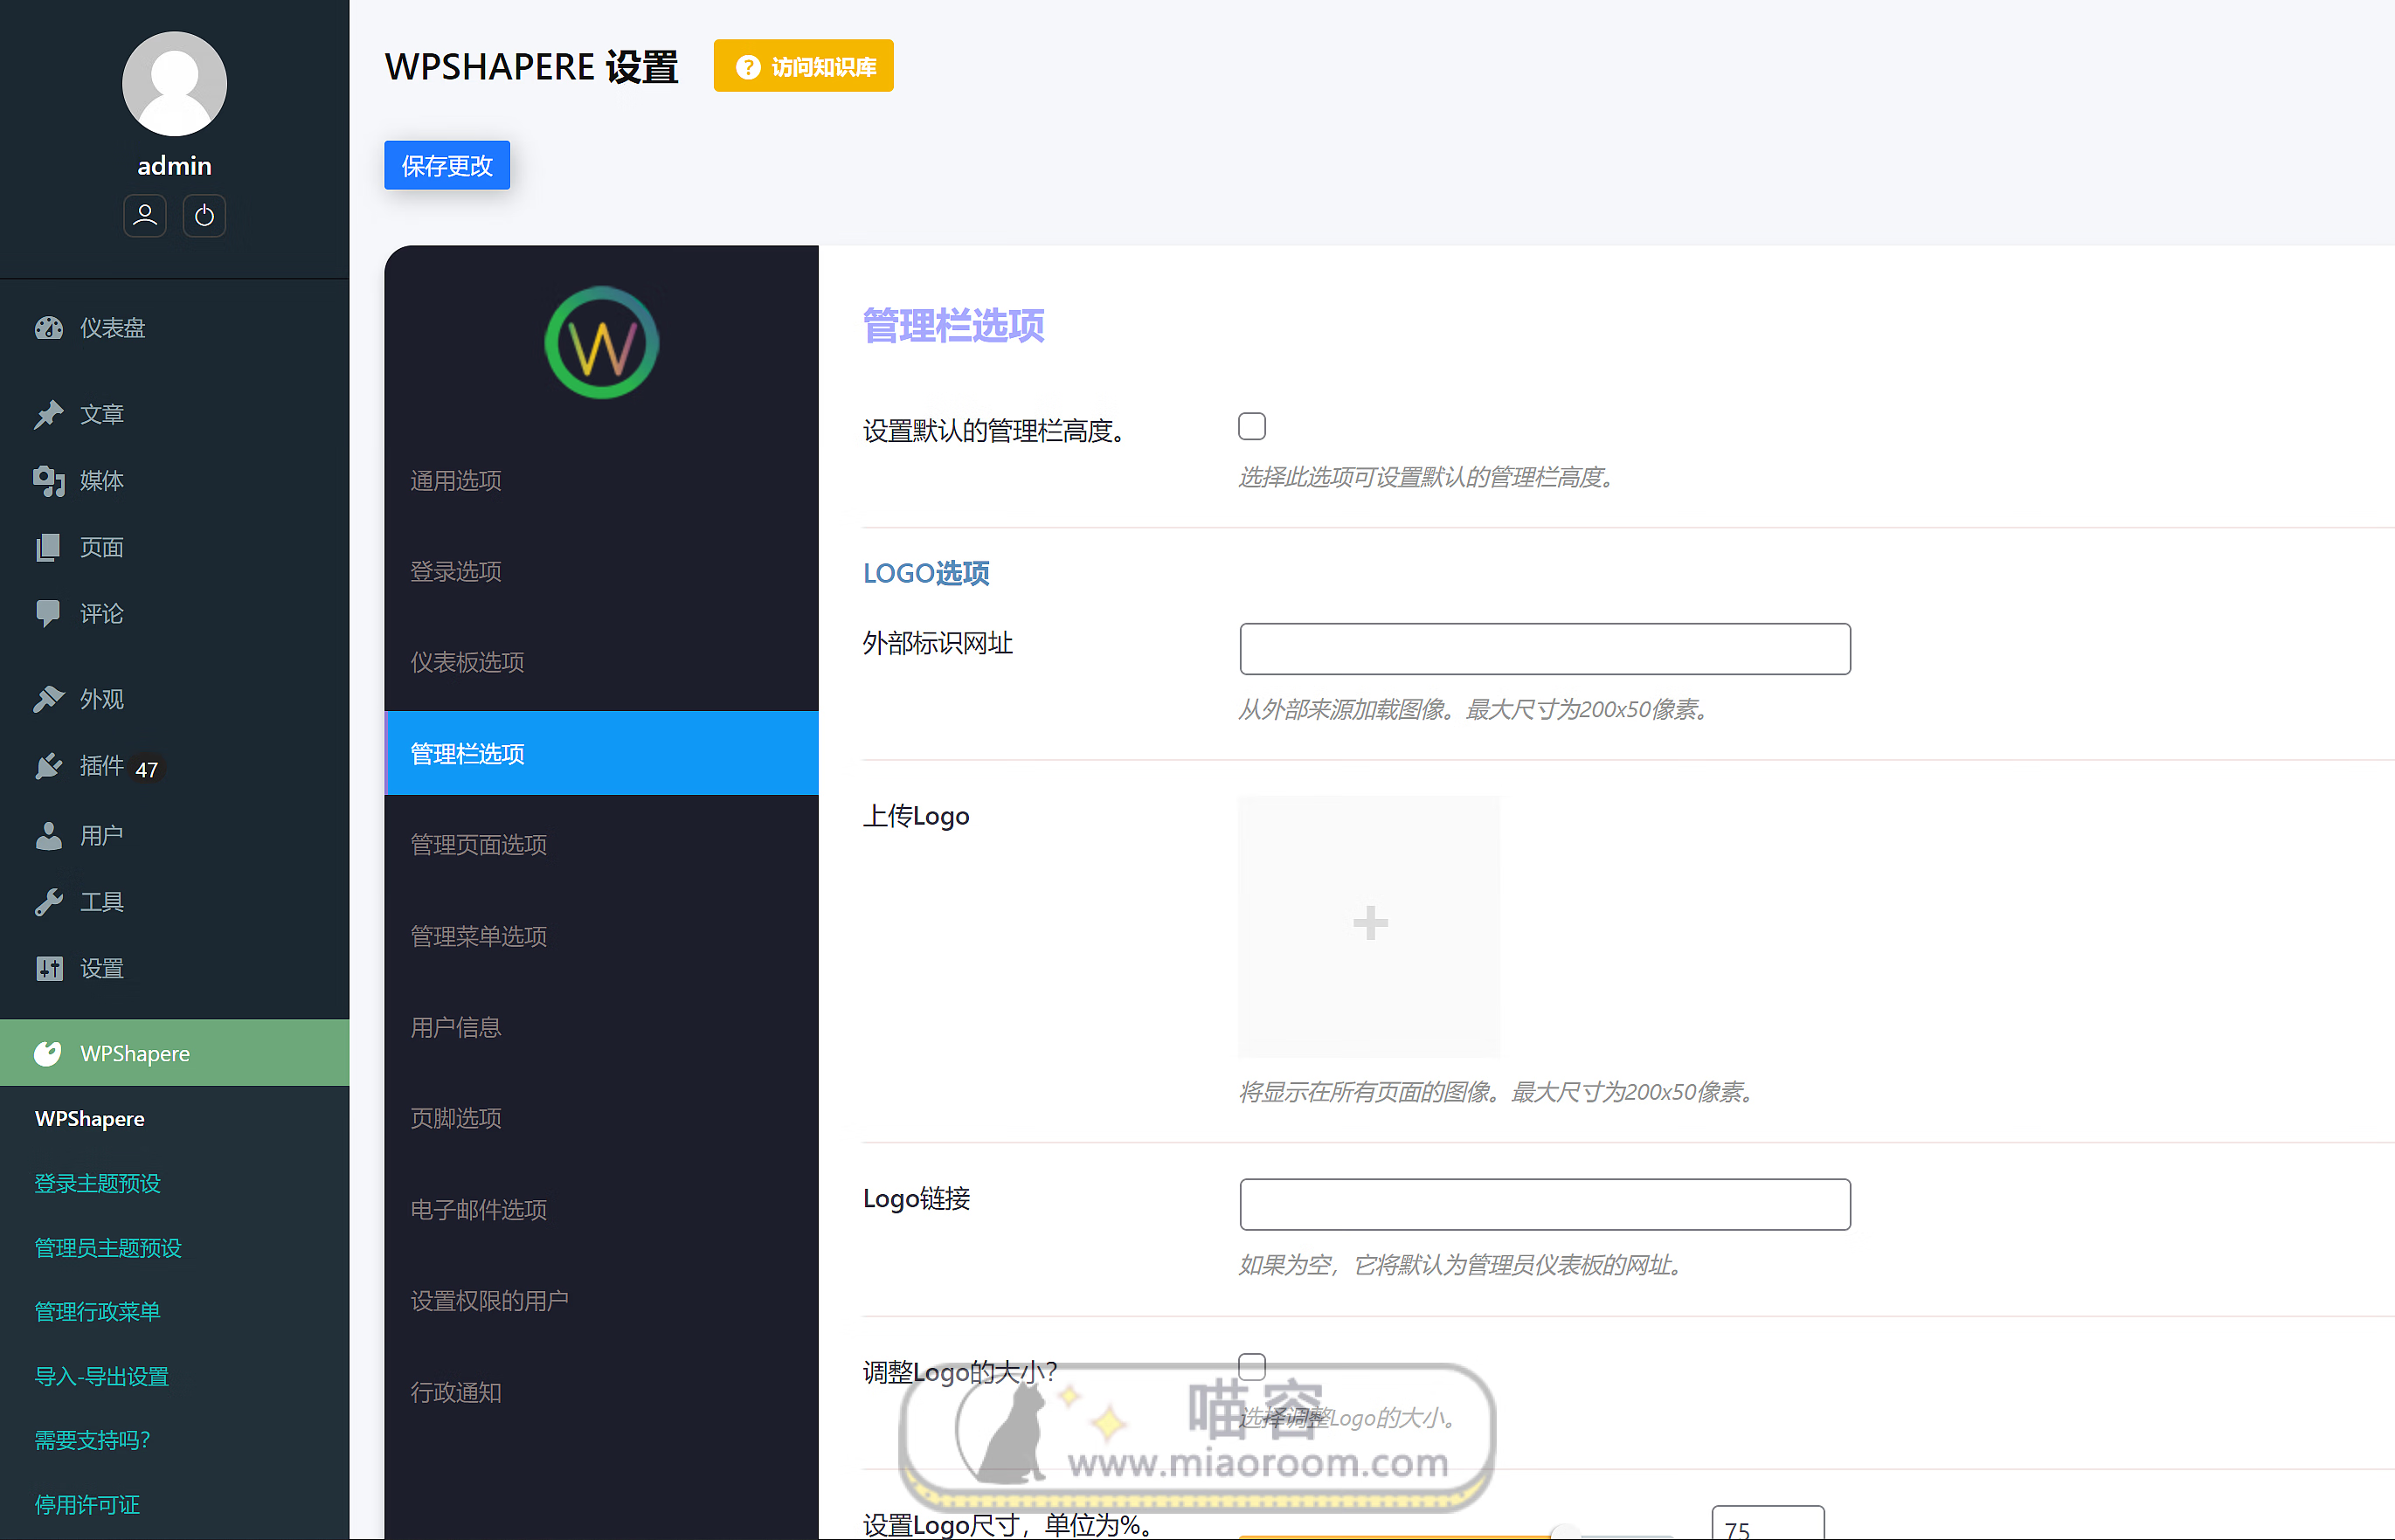The image size is (2395, 1540).
Task: Open the 管理菜单选项 tab
Action: coord(601,936)
